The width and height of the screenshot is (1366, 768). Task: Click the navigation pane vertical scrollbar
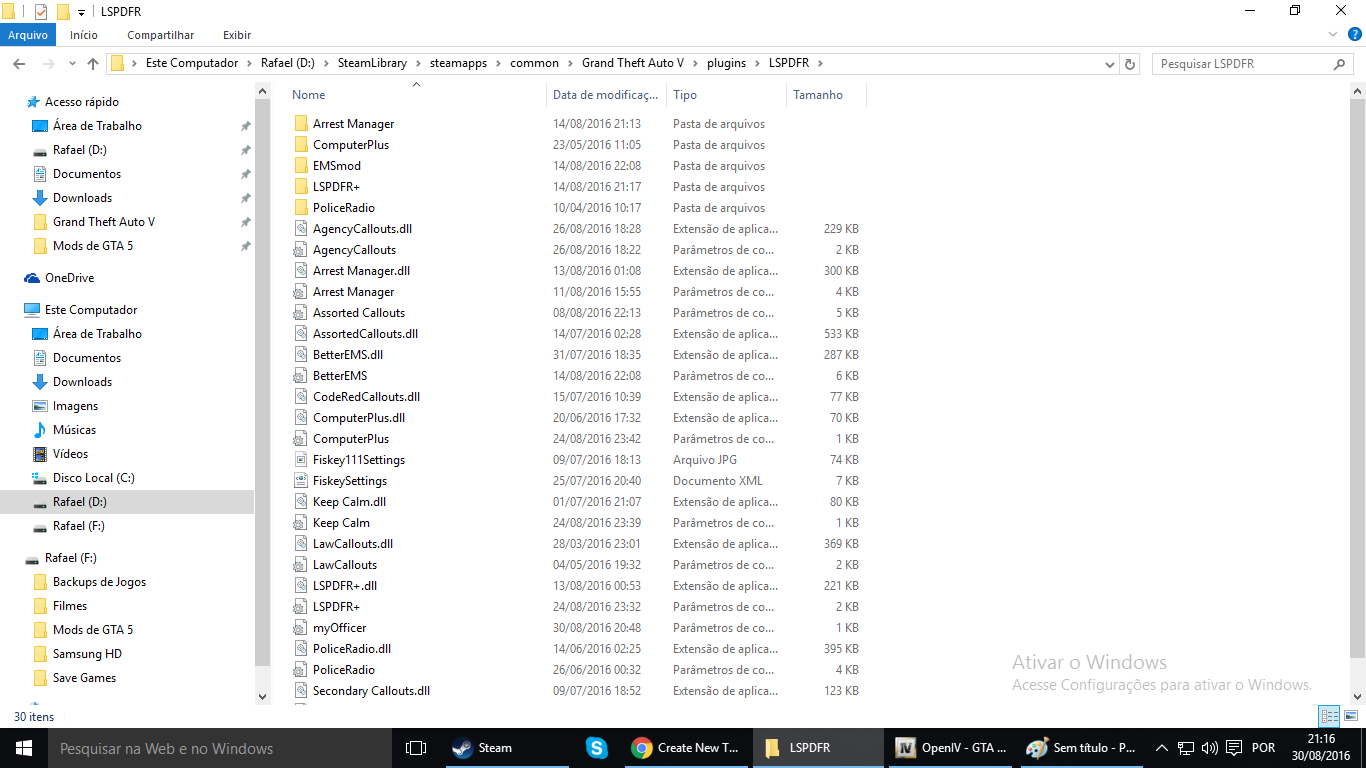[x=263, y=383]
